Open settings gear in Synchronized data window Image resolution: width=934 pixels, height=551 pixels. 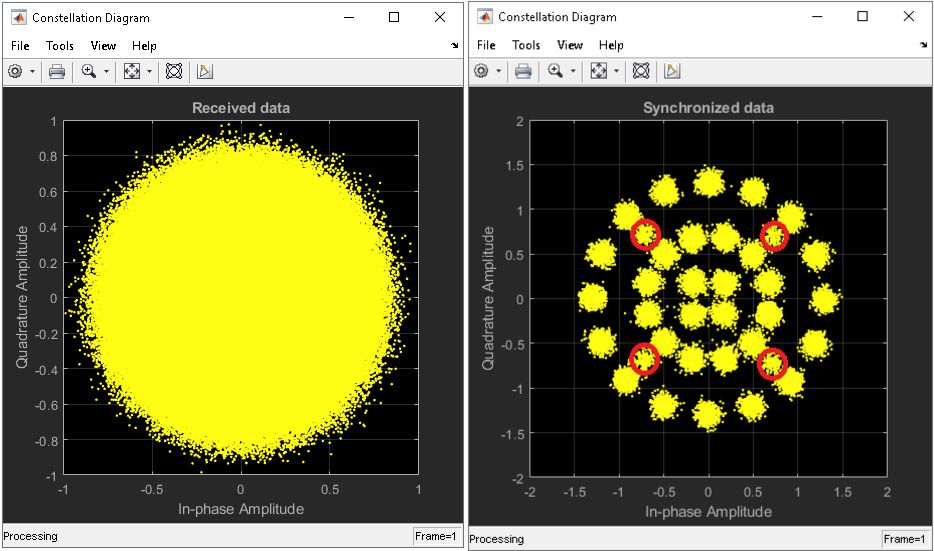pyautogui.click(x=482, y=71)
